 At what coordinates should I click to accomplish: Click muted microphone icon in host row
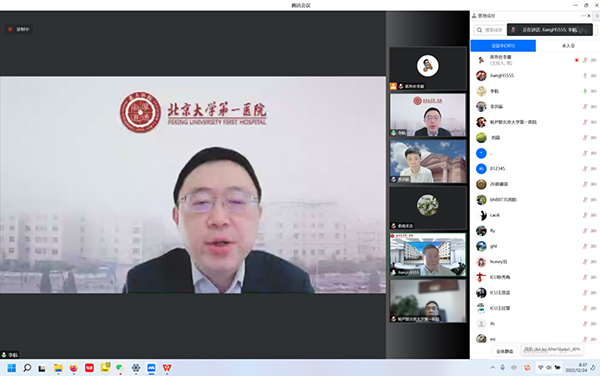[x=585, y=60]
